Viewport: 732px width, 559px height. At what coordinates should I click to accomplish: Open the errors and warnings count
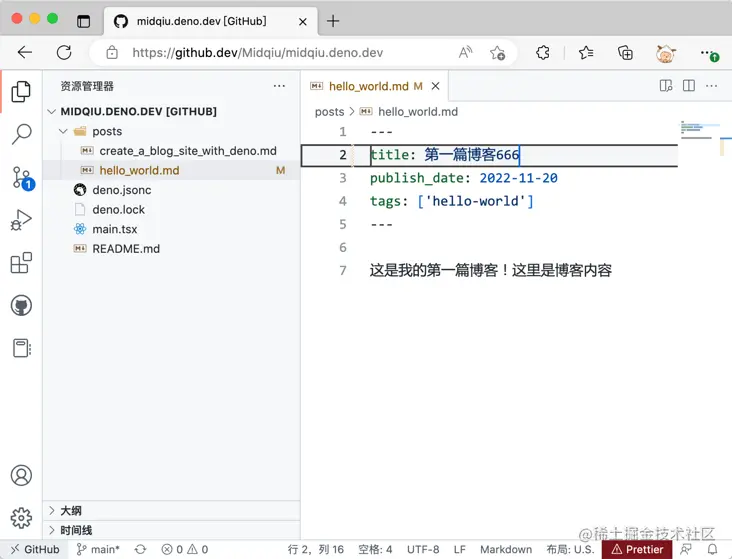tap(185, 550)
